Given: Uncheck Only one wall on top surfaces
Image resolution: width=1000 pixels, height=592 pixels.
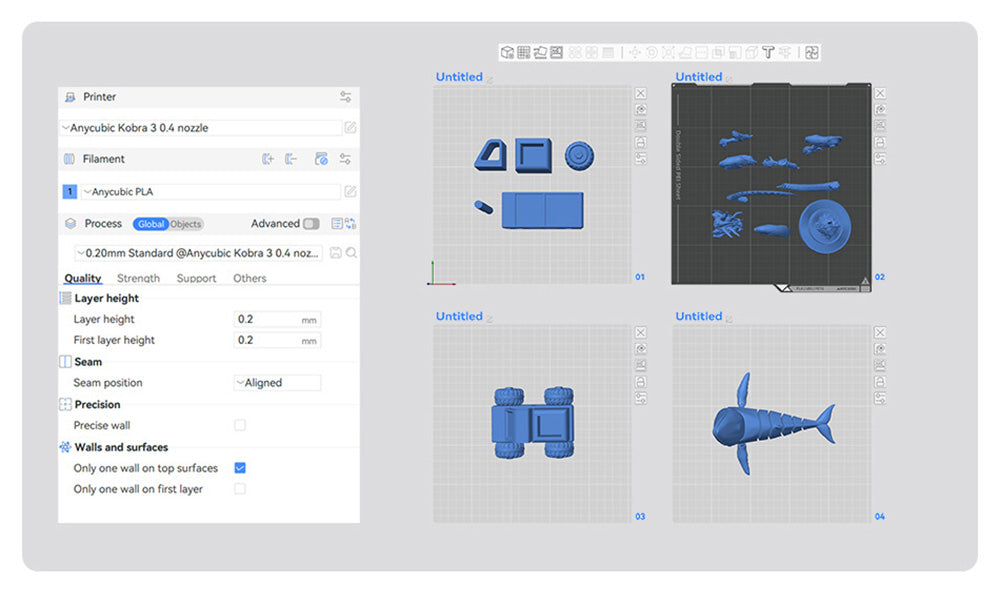Looking at the screenshot, I should tap(240, 468).
